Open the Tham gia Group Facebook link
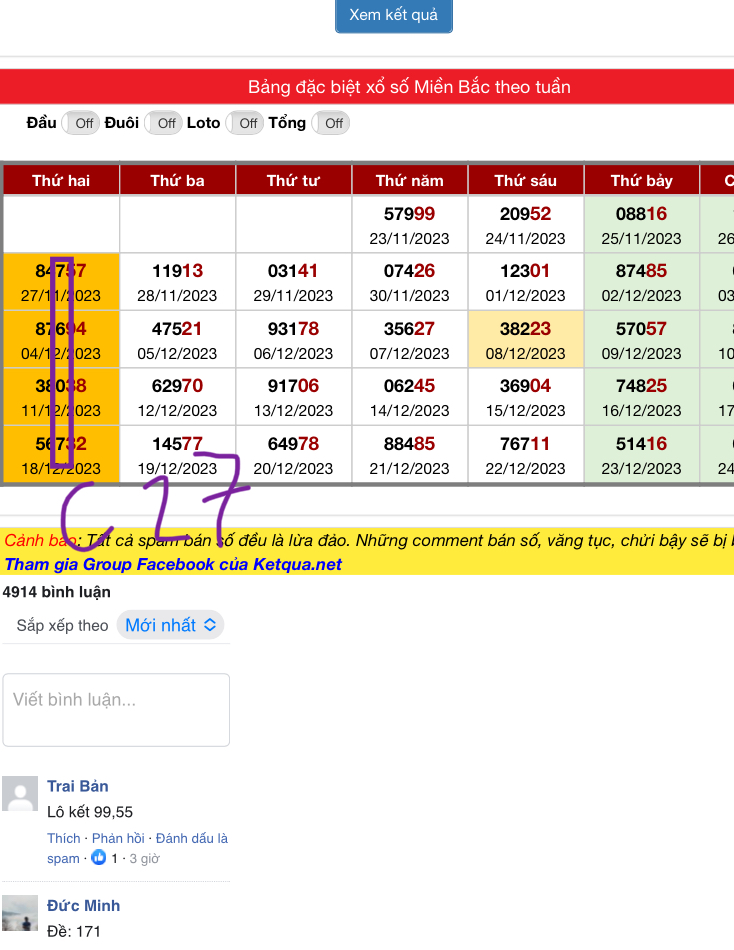The width and height of the screenshot is (734, 950). click(173, 564)
